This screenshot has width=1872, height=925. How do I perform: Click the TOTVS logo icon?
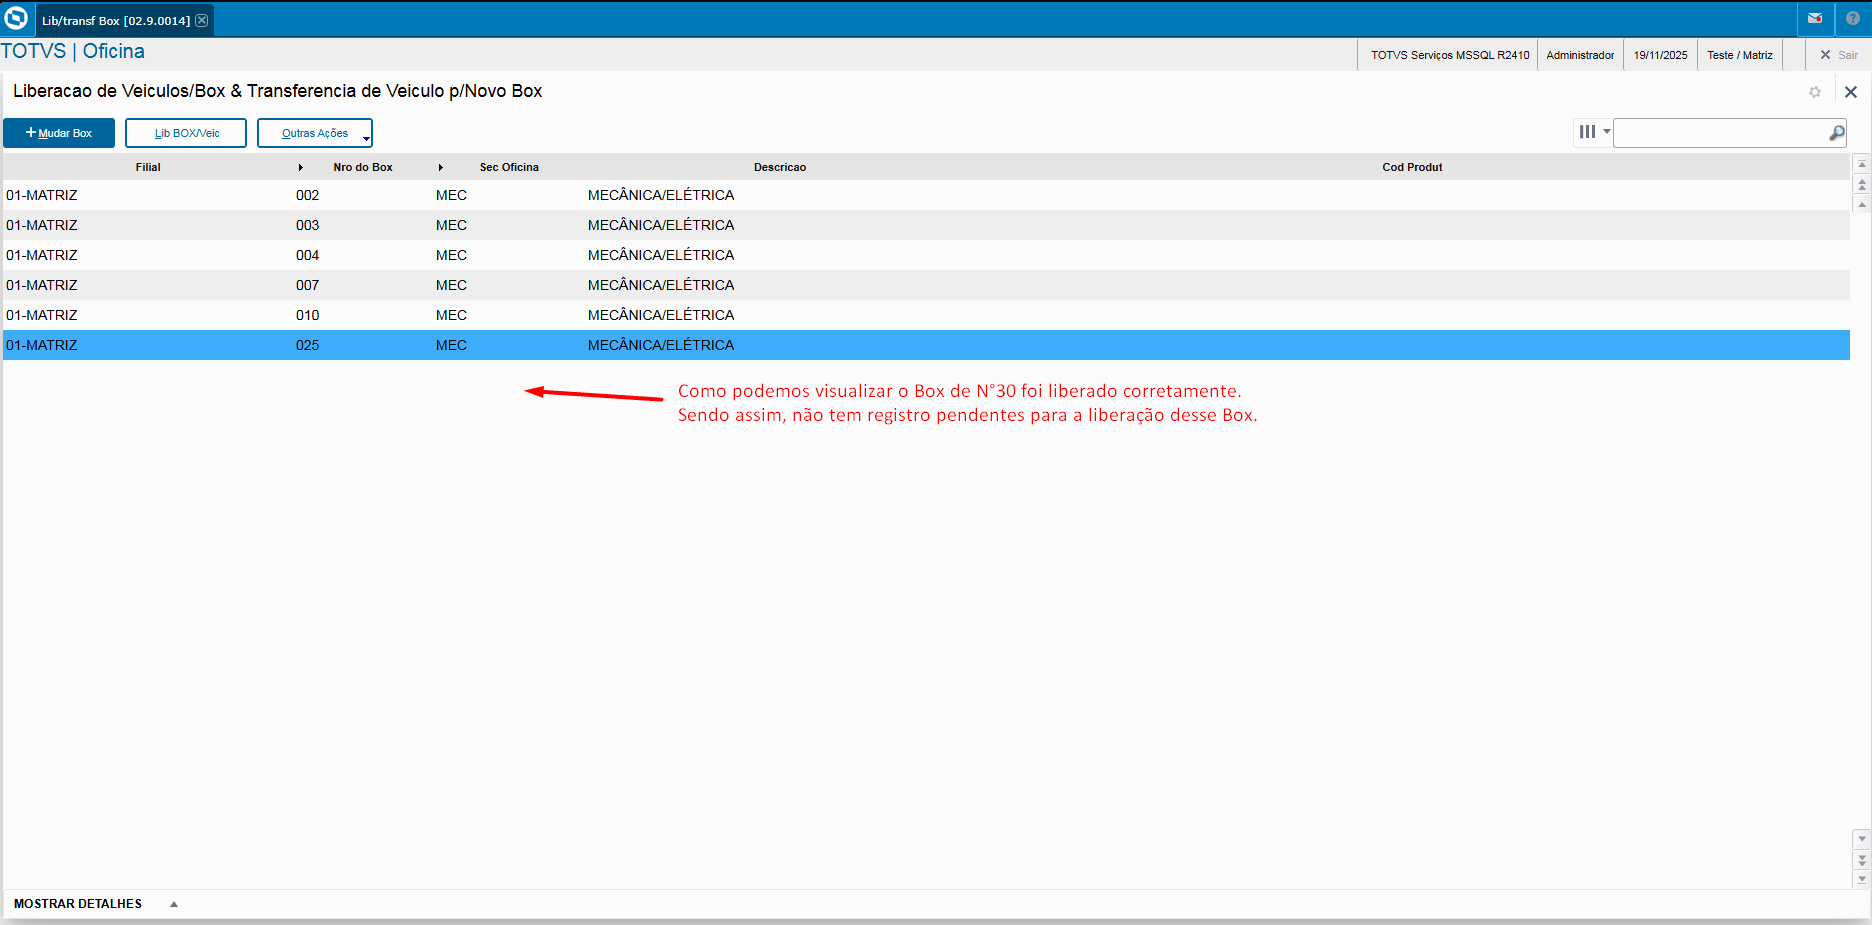(x=16, y=18)
